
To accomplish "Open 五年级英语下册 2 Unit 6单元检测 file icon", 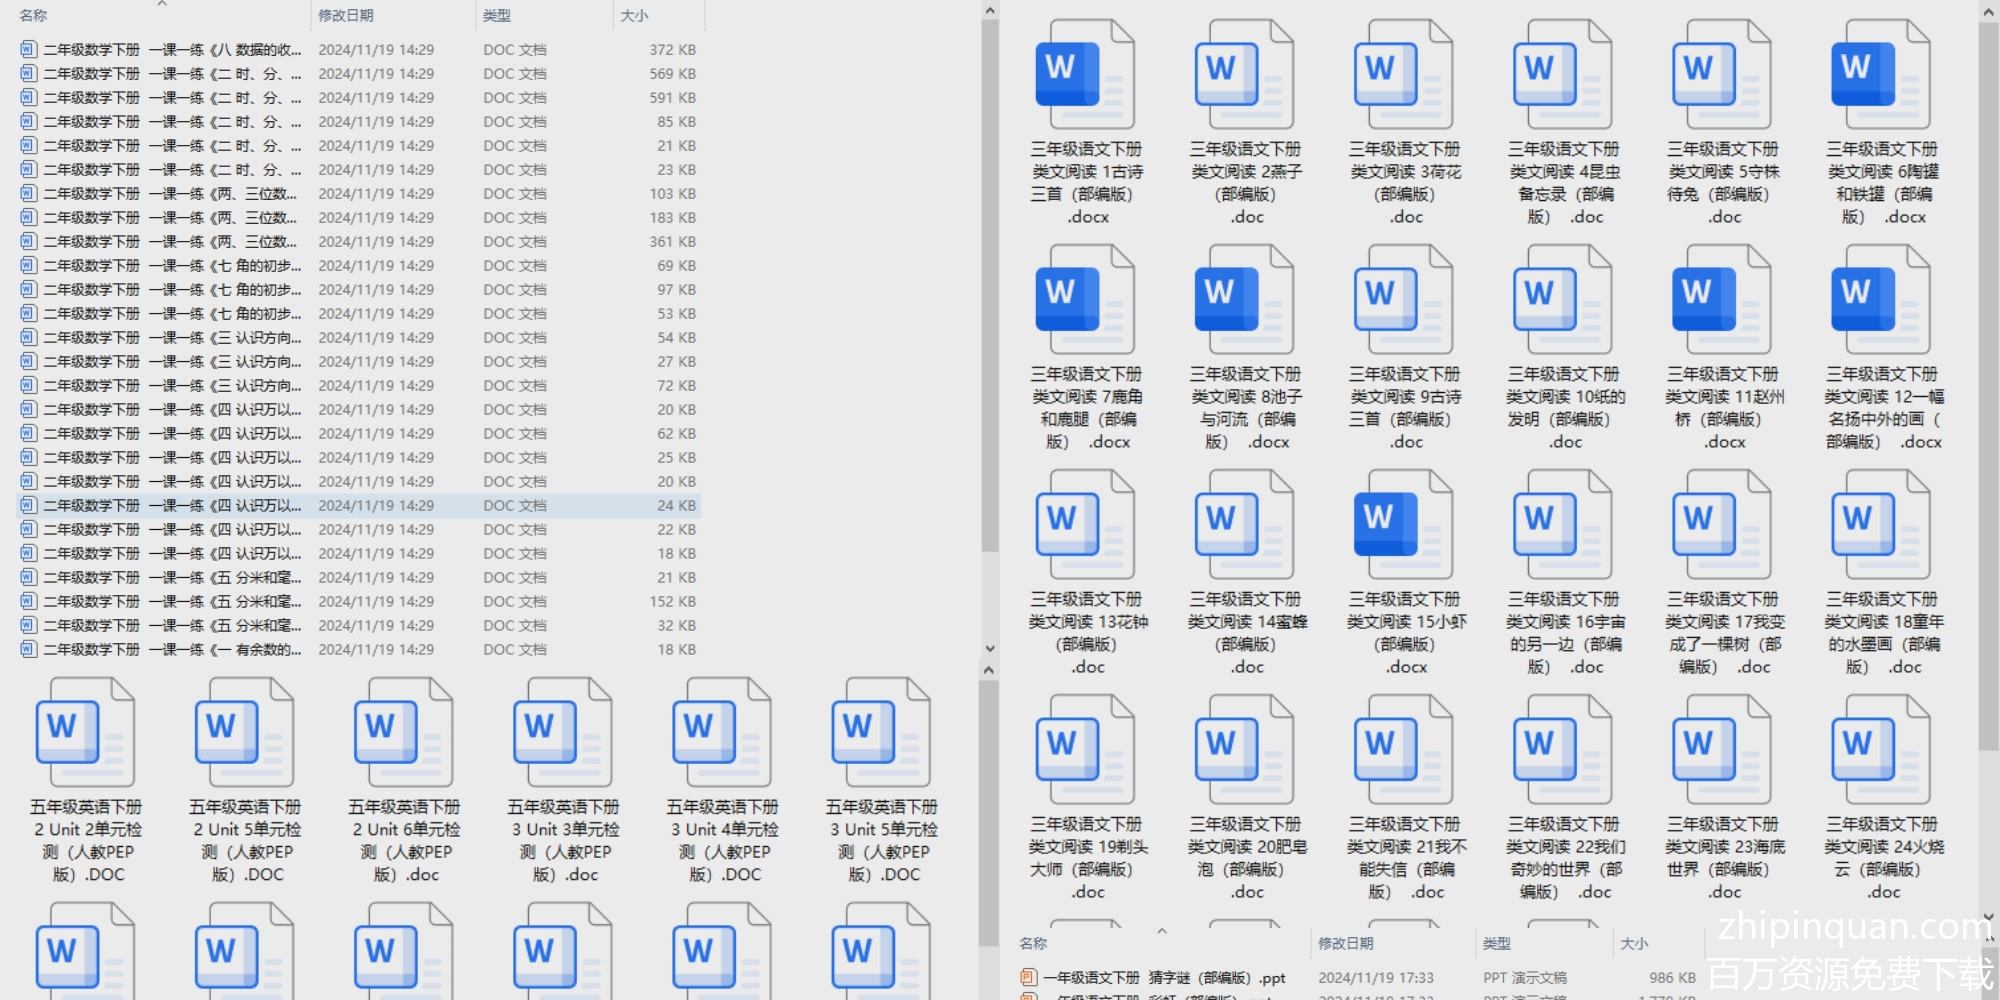I will (x=403, y=733).
